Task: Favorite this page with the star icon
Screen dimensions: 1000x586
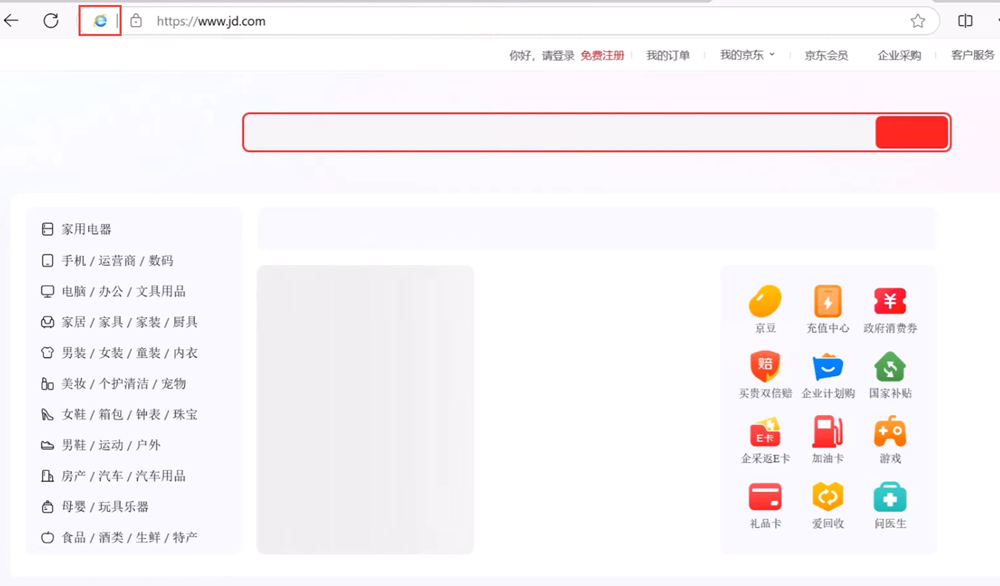Action: coord(917,21)
